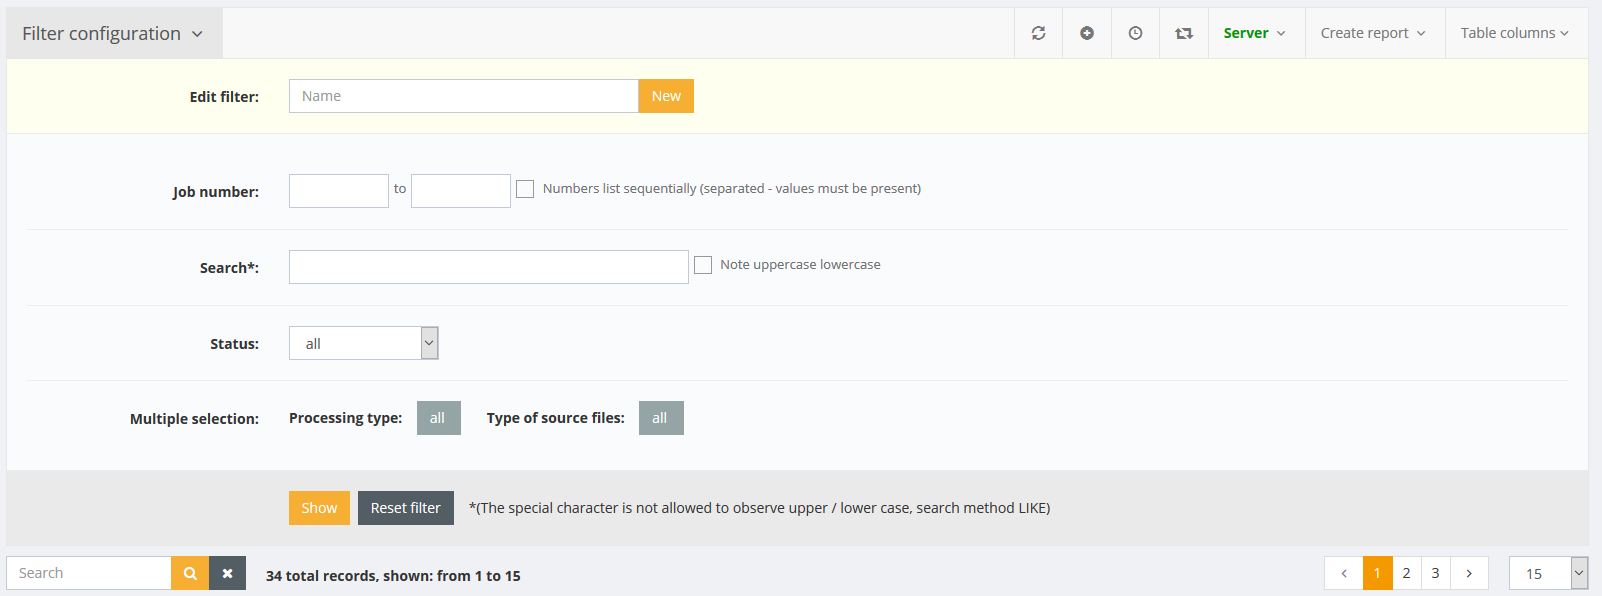Click the Reset filter button
The height and width of the screenshot is (596, 1602).
point(405,508)
